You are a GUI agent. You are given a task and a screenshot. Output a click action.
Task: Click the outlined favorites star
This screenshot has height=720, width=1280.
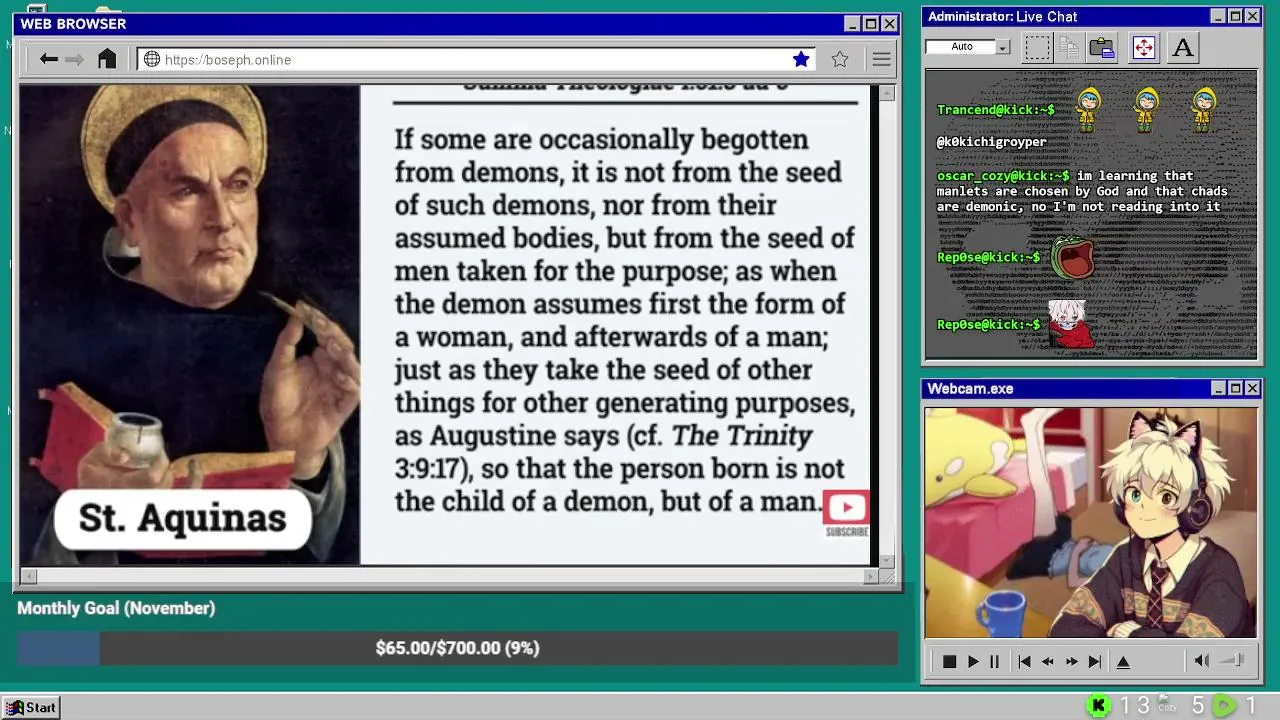[x=840, y=60]
